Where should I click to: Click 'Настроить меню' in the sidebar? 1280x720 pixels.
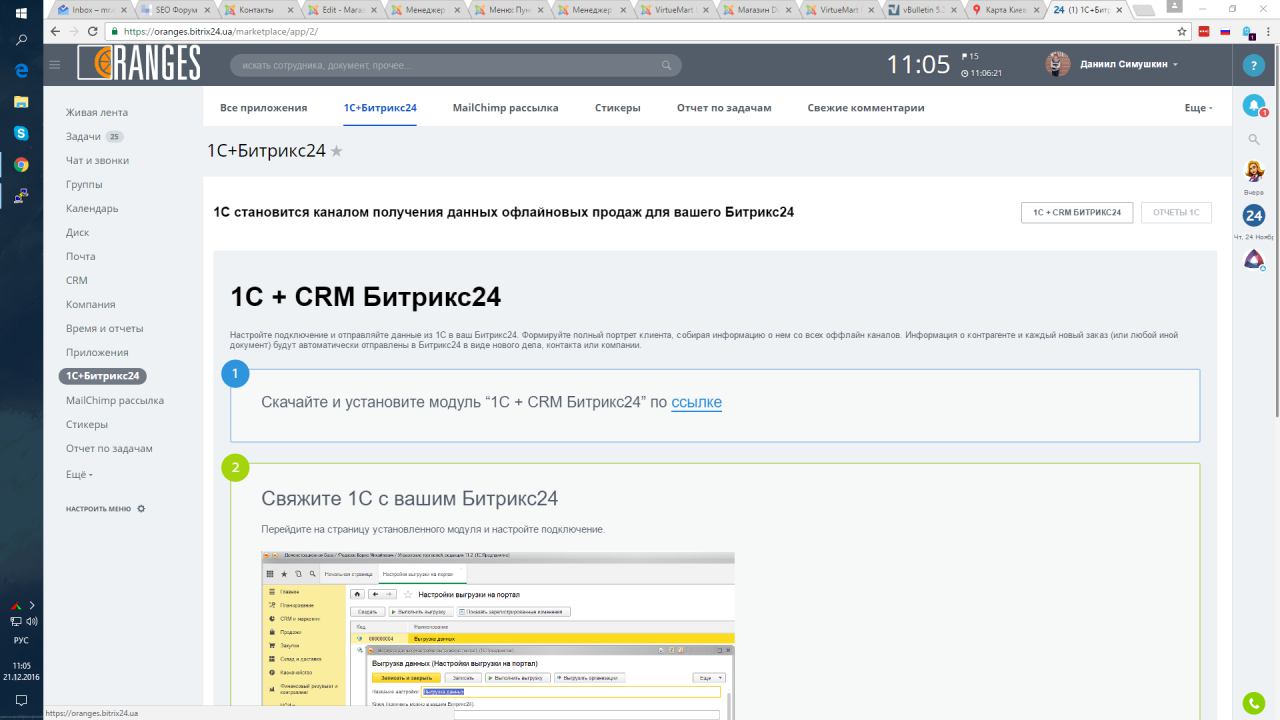click(x=98, y=509)
